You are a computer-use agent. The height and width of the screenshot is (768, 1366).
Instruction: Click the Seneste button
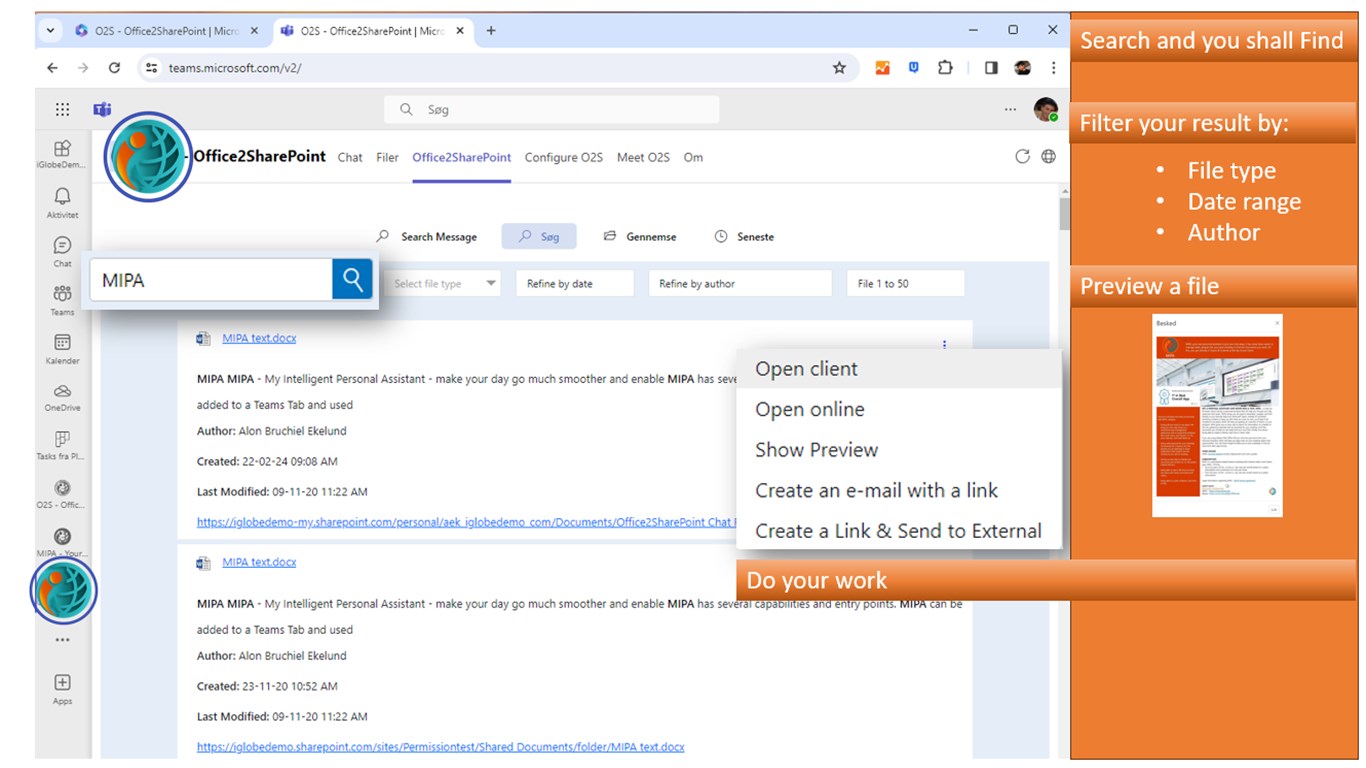[745, 237]
